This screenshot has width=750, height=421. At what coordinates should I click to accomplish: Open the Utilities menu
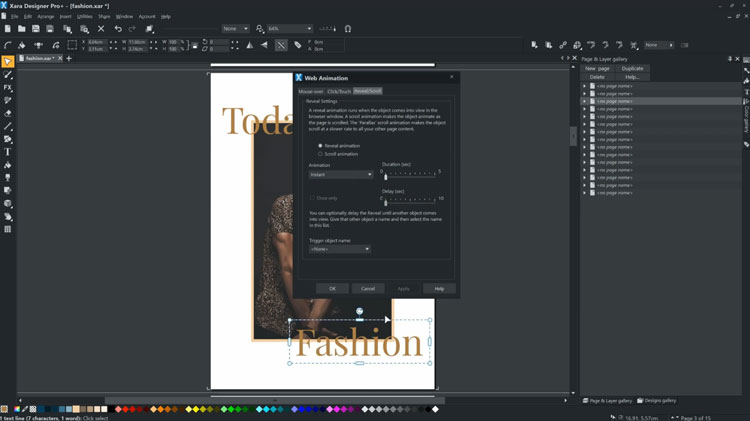click(84, 16)
